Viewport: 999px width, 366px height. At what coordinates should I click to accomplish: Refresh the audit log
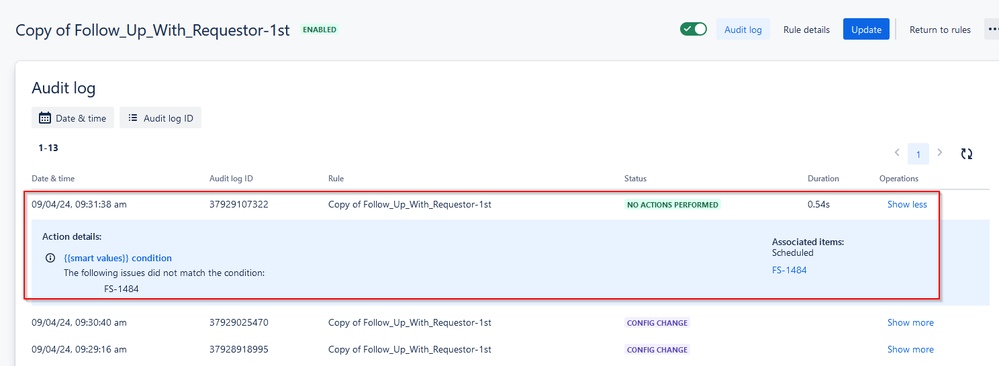pyautogui.click(x=967, y=154)
